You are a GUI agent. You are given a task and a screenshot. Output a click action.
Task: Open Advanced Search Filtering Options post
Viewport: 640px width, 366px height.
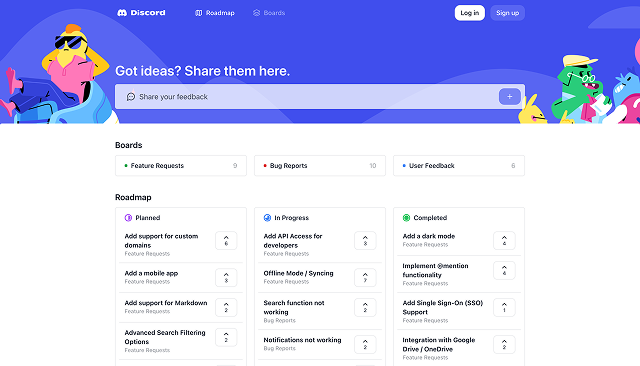pyautogui.click(x=165, y=337)
